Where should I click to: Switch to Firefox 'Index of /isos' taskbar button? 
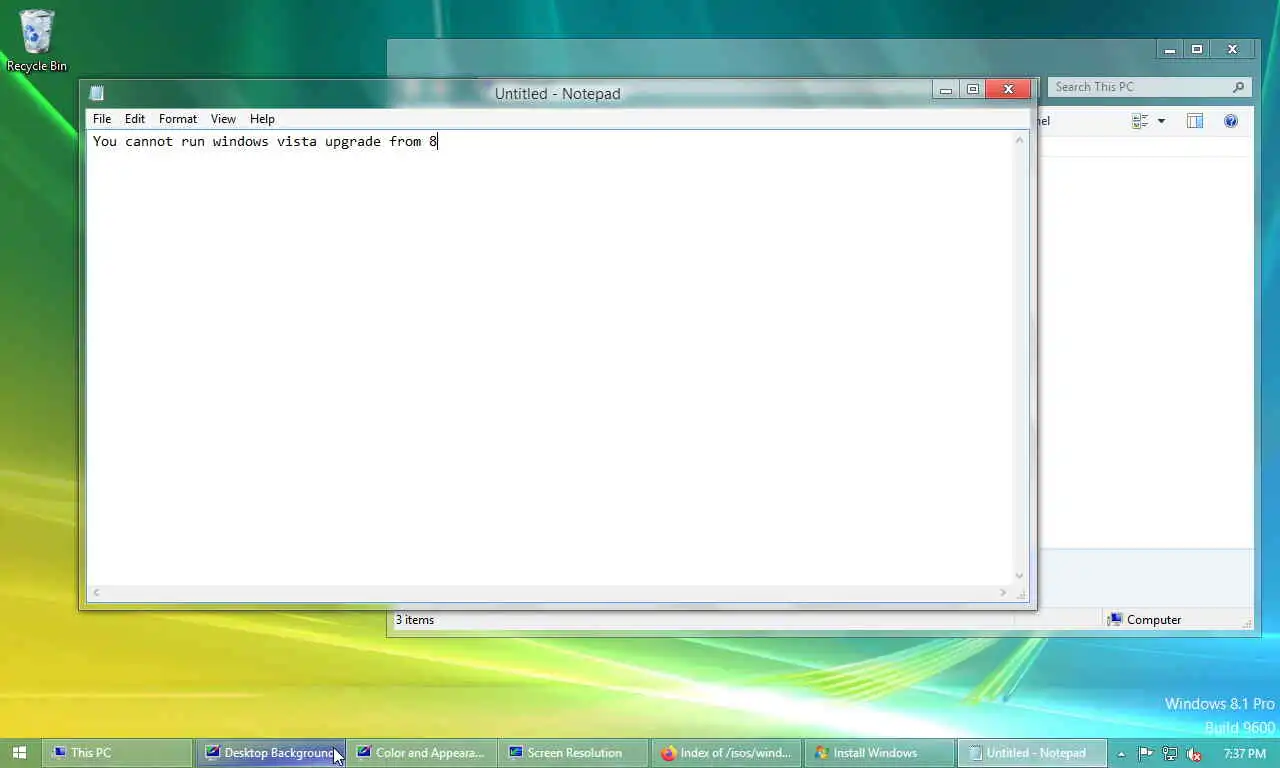click(x=727, y=753)
